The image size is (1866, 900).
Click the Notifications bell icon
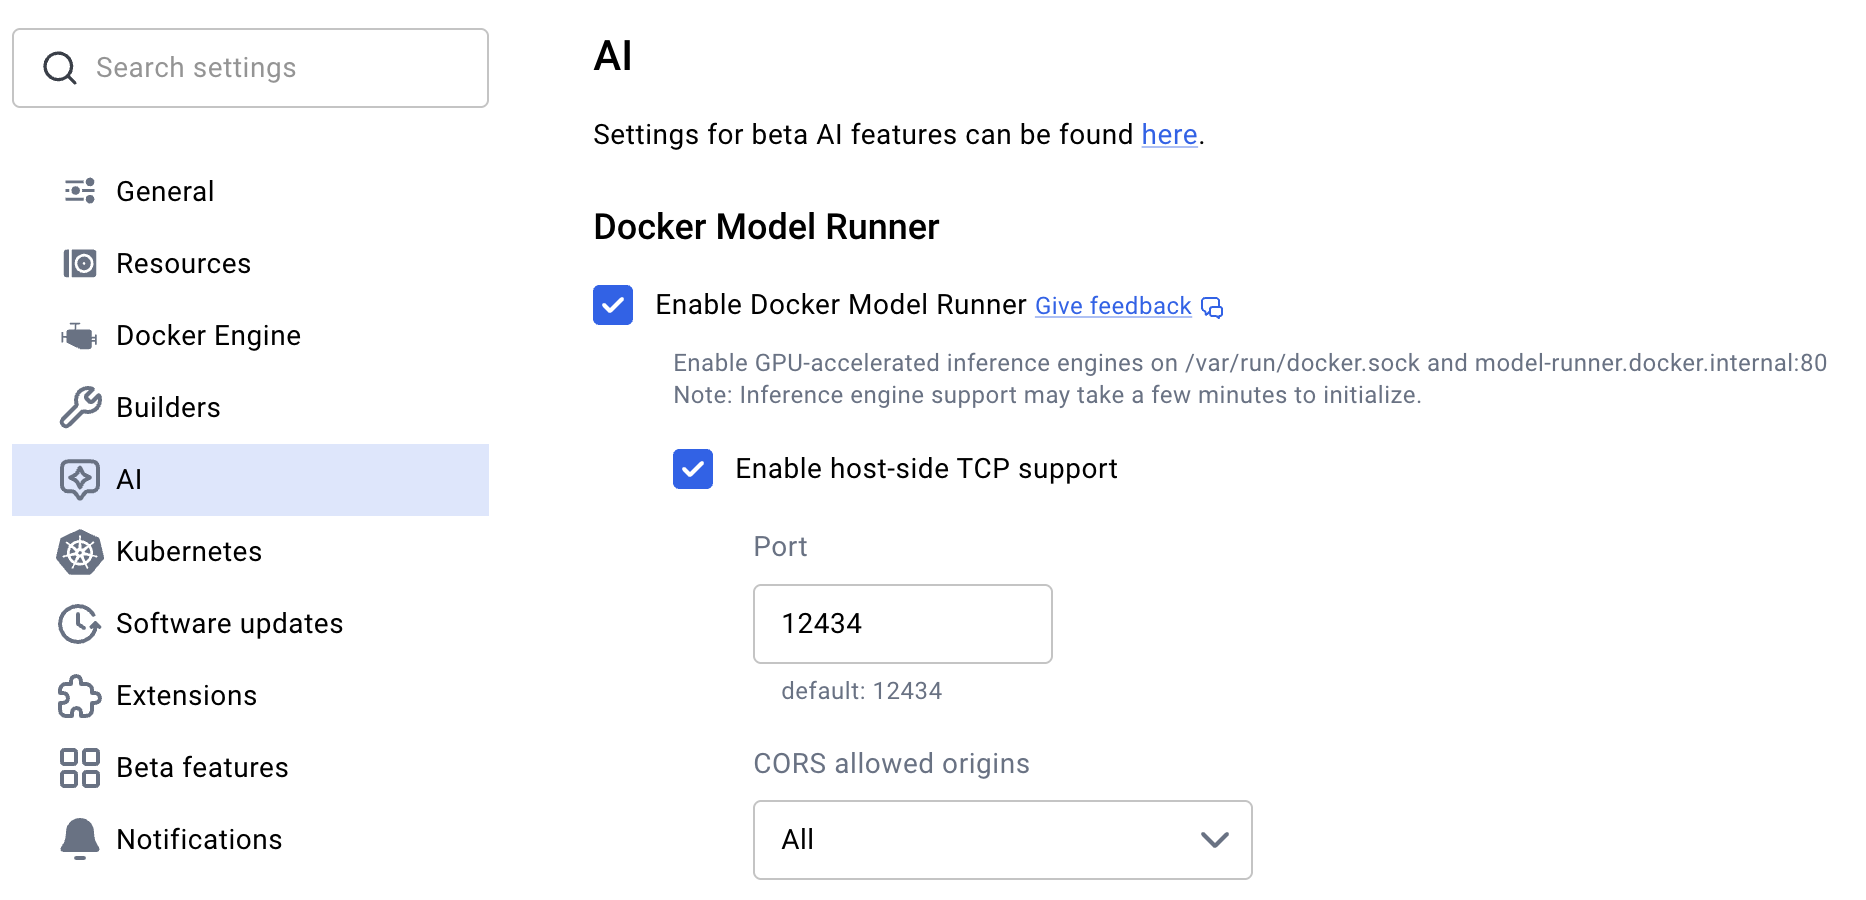coord(79,839)
